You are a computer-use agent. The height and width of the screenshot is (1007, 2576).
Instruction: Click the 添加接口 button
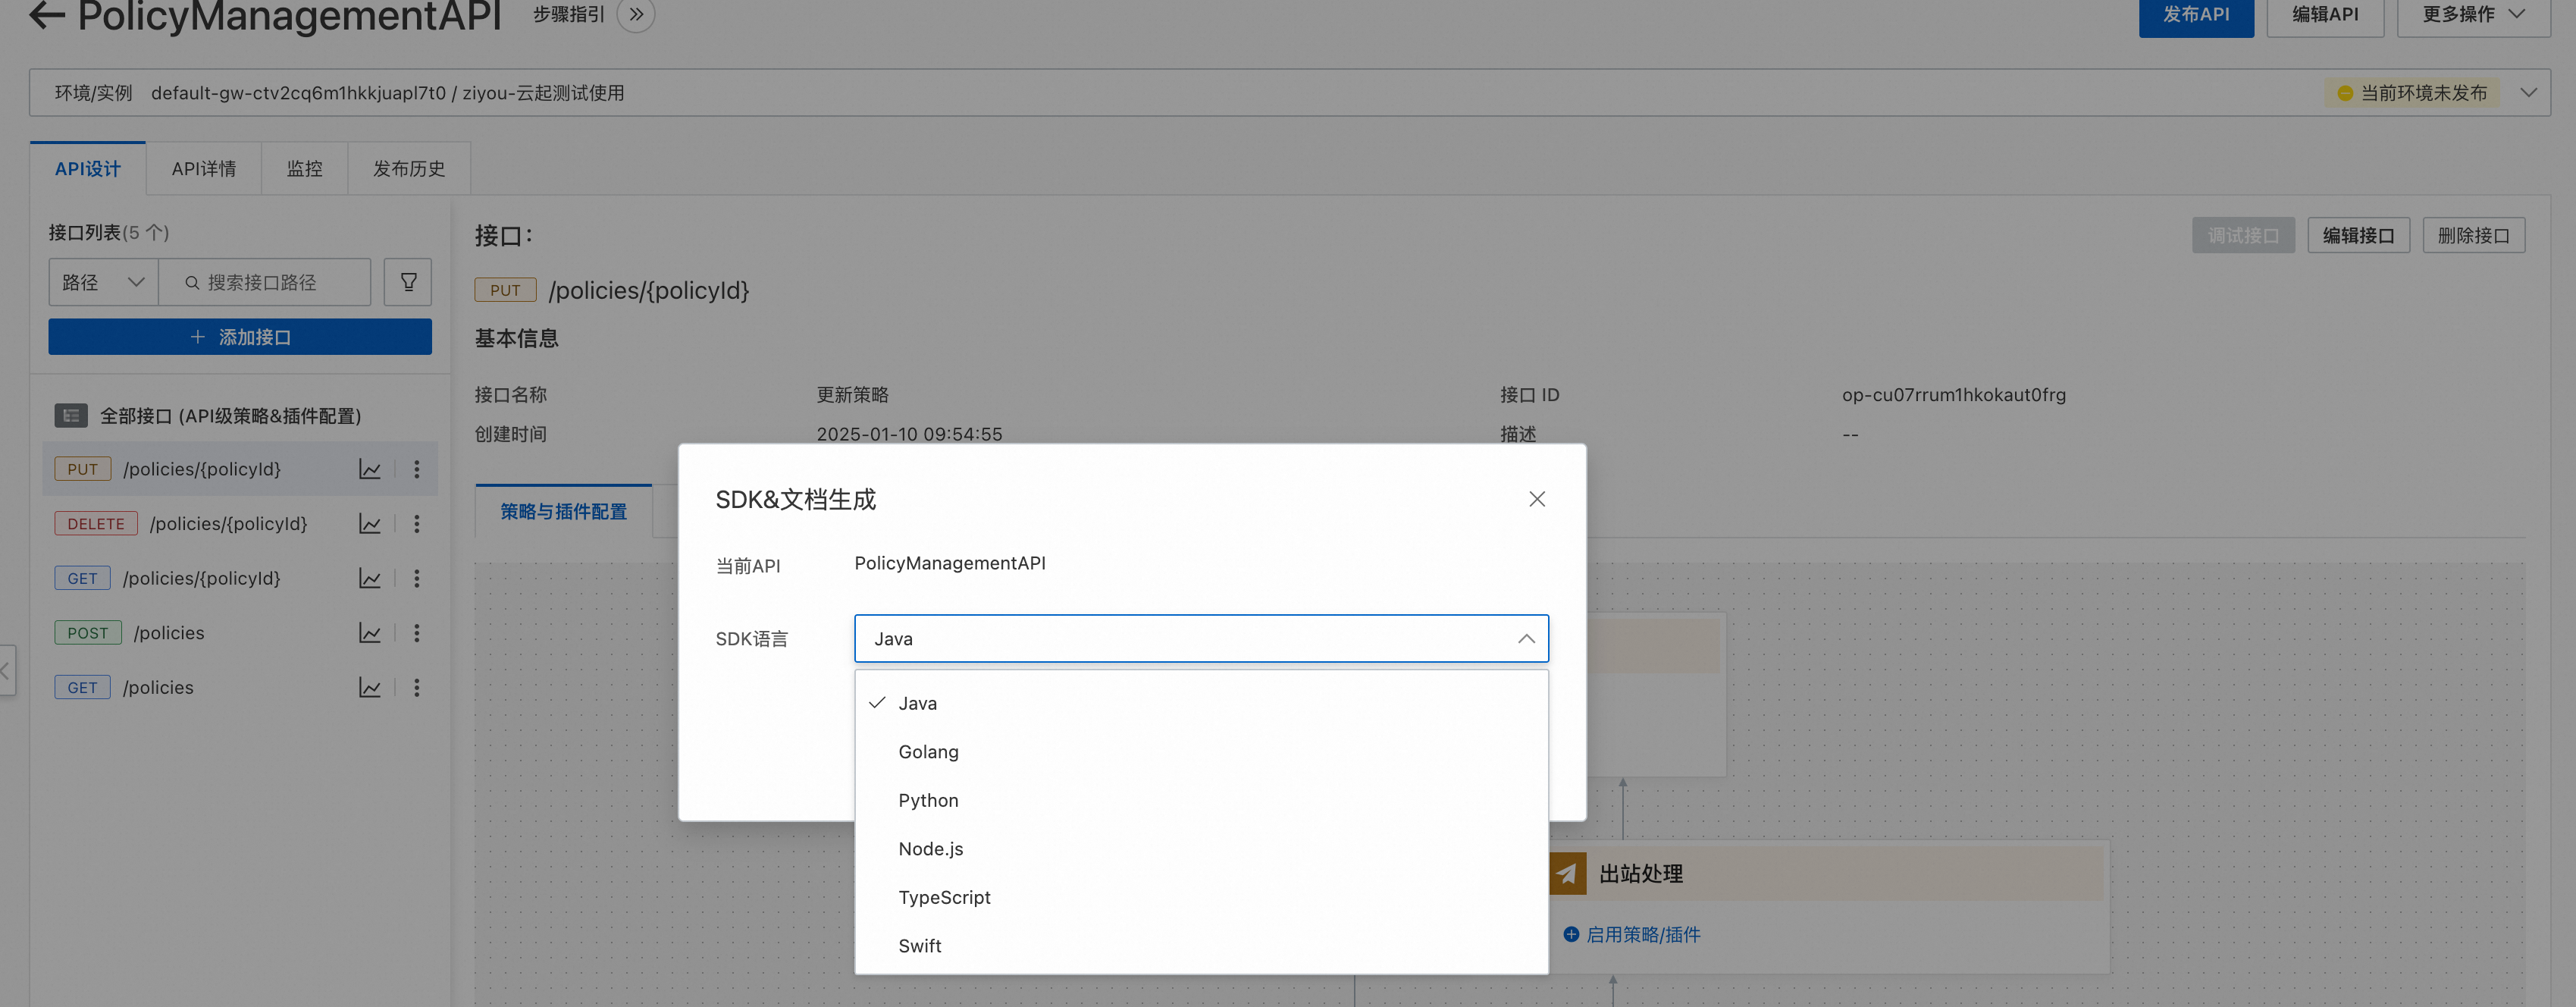coord(240,337)
